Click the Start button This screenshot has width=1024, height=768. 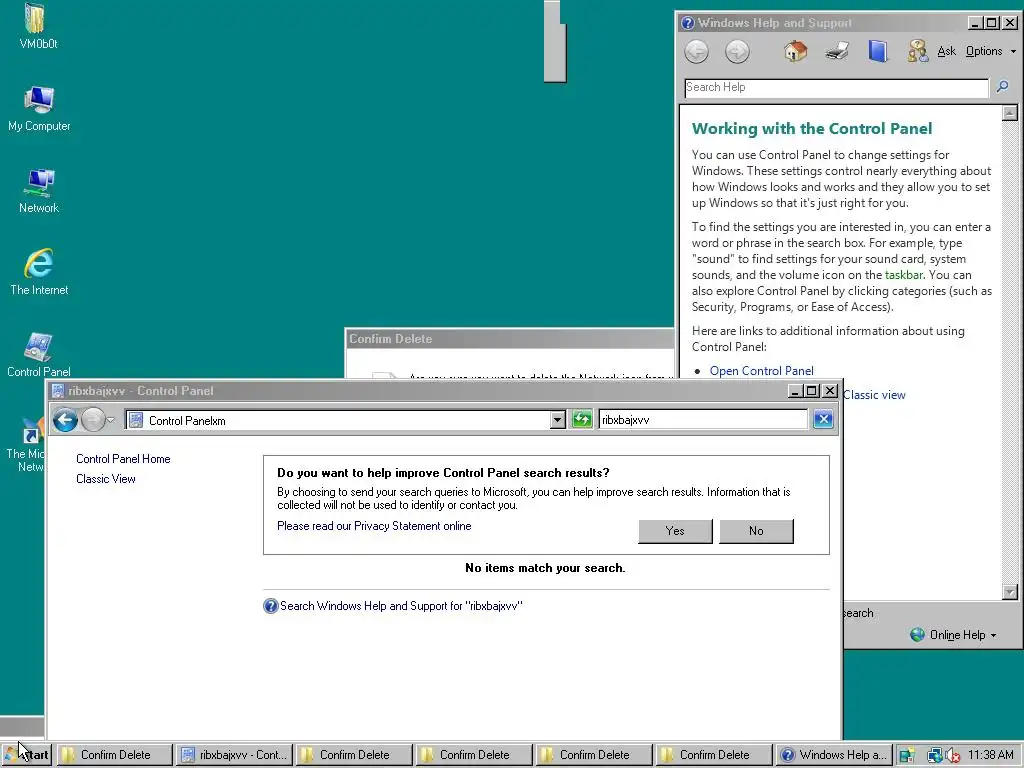27,755
